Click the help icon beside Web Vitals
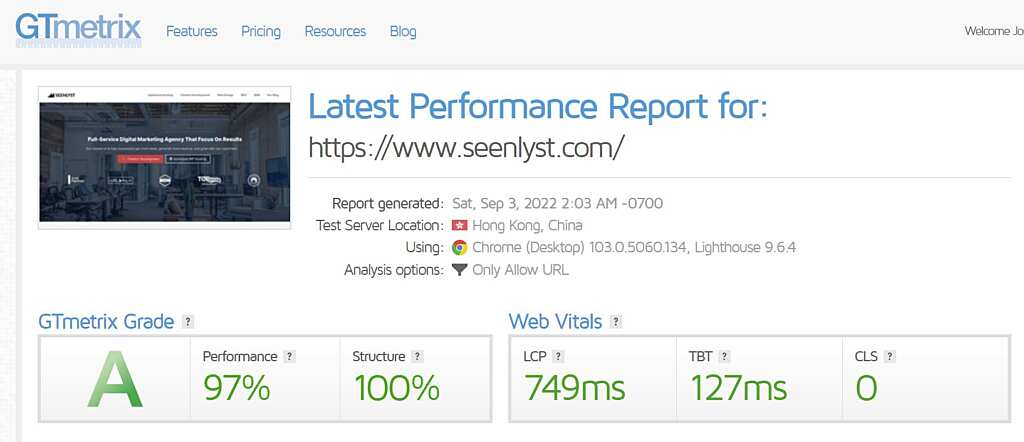The width and height of the screenshot is (1024, 442). tap(616, 322)
